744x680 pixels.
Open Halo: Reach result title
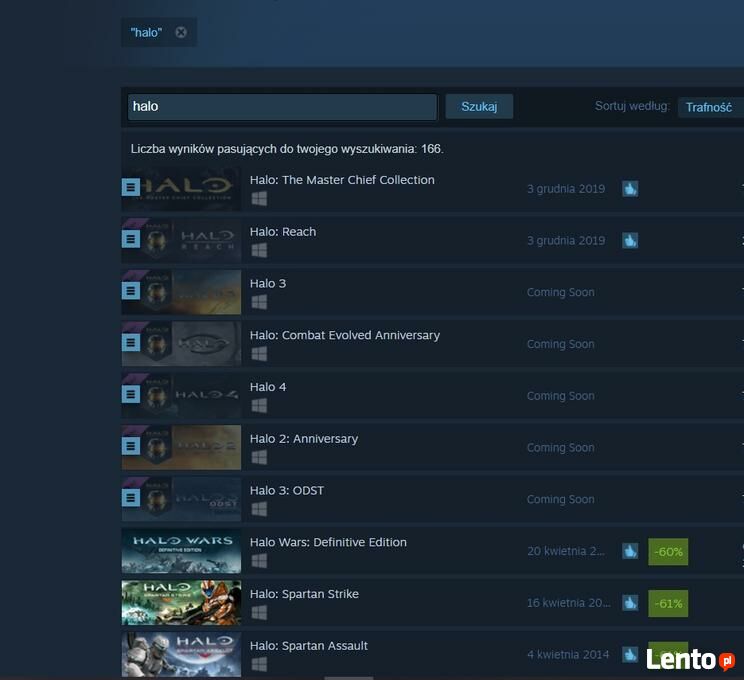pos(283,232)
